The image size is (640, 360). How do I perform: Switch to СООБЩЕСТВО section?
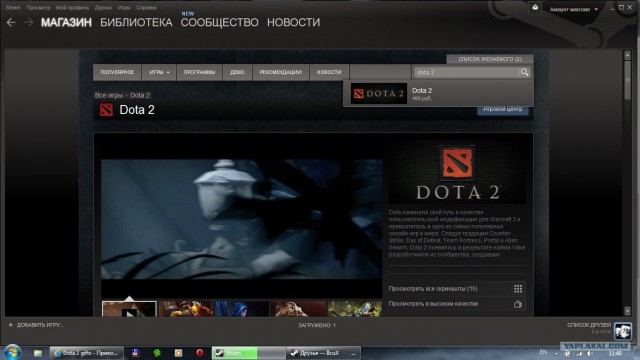tap(219, 22)
